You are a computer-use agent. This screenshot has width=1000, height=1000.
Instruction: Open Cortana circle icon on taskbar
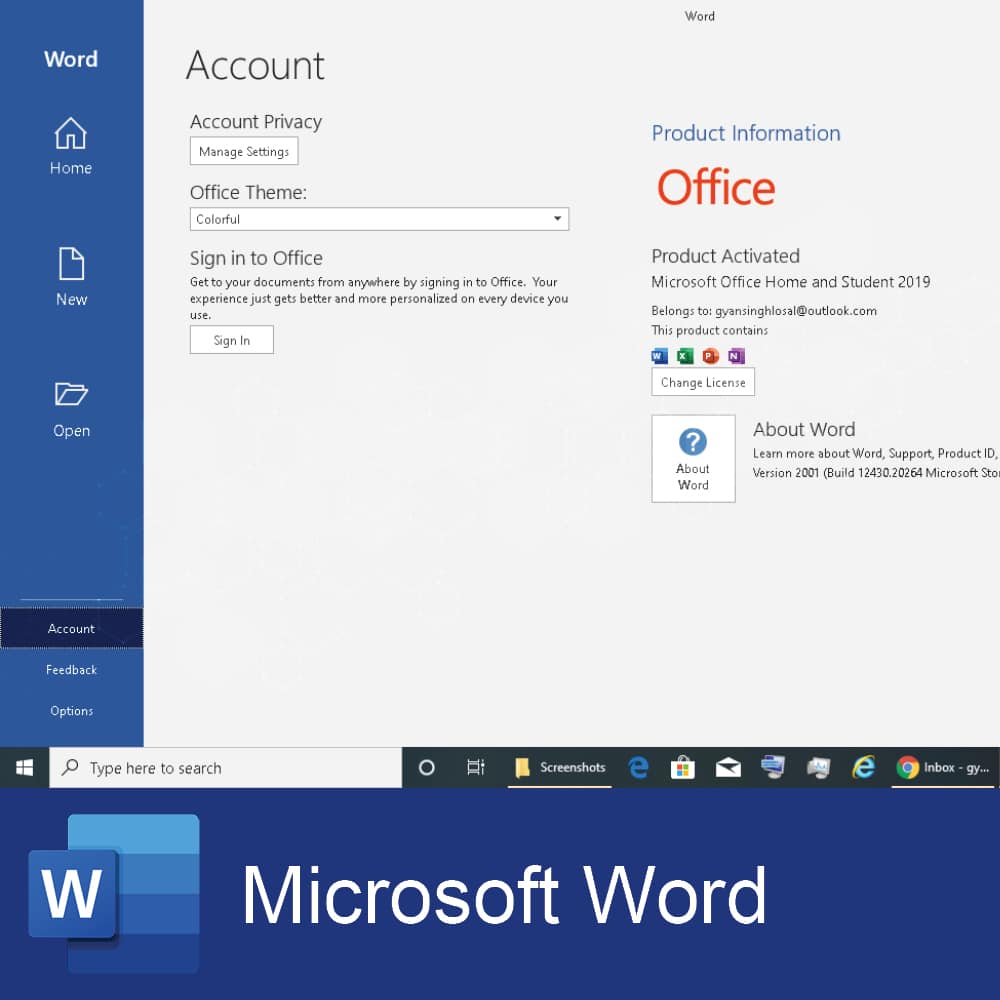(426, 767)
